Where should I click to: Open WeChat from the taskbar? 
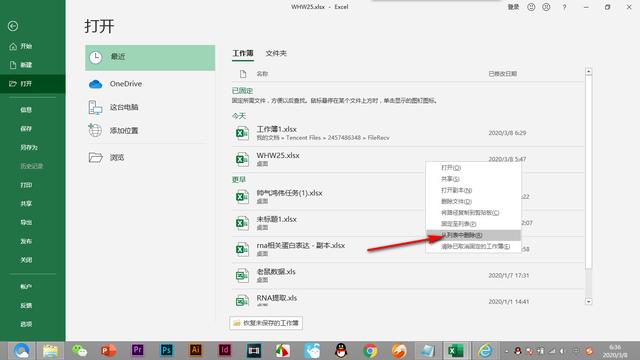tap(80, 351)
